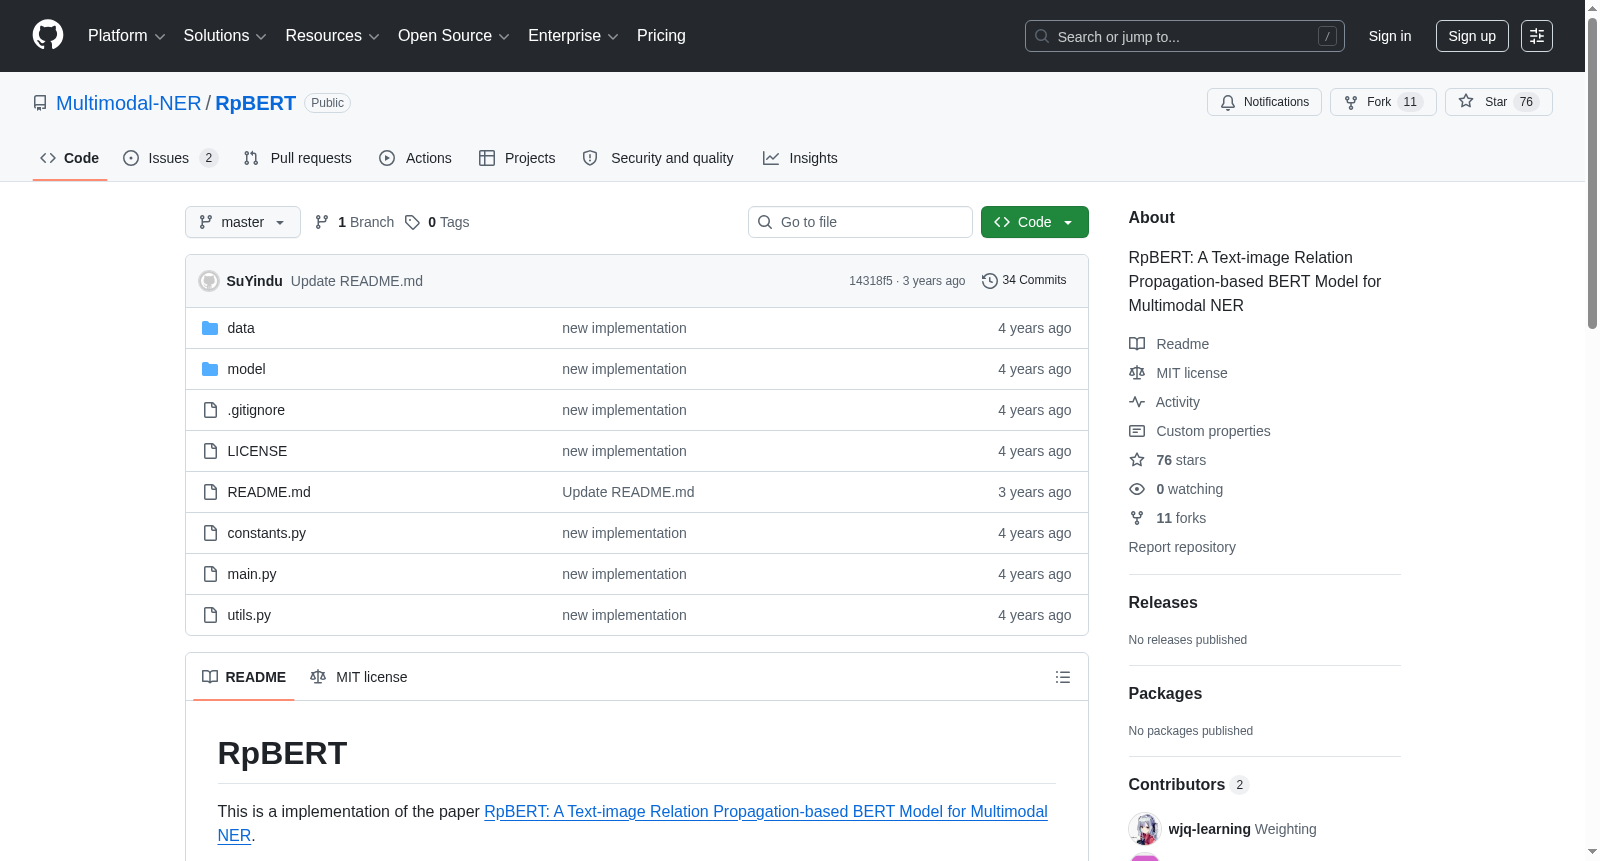Open README outline list icon
Image resolution: width=1600 pixels, height=861 pixels.
[x=1063, y=677]
